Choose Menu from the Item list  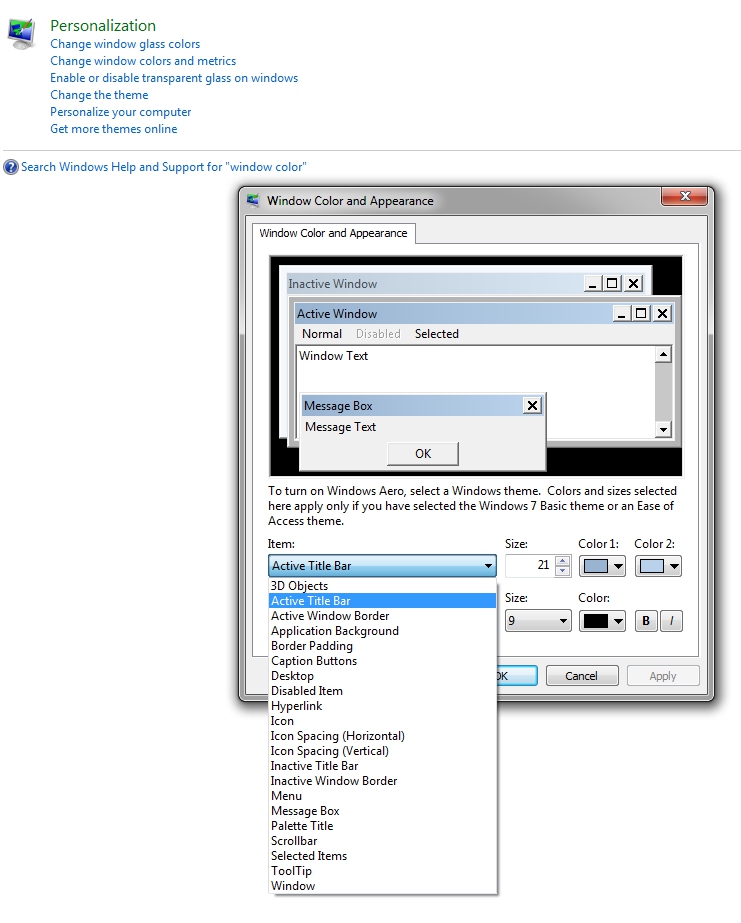[x=382, y=796]
